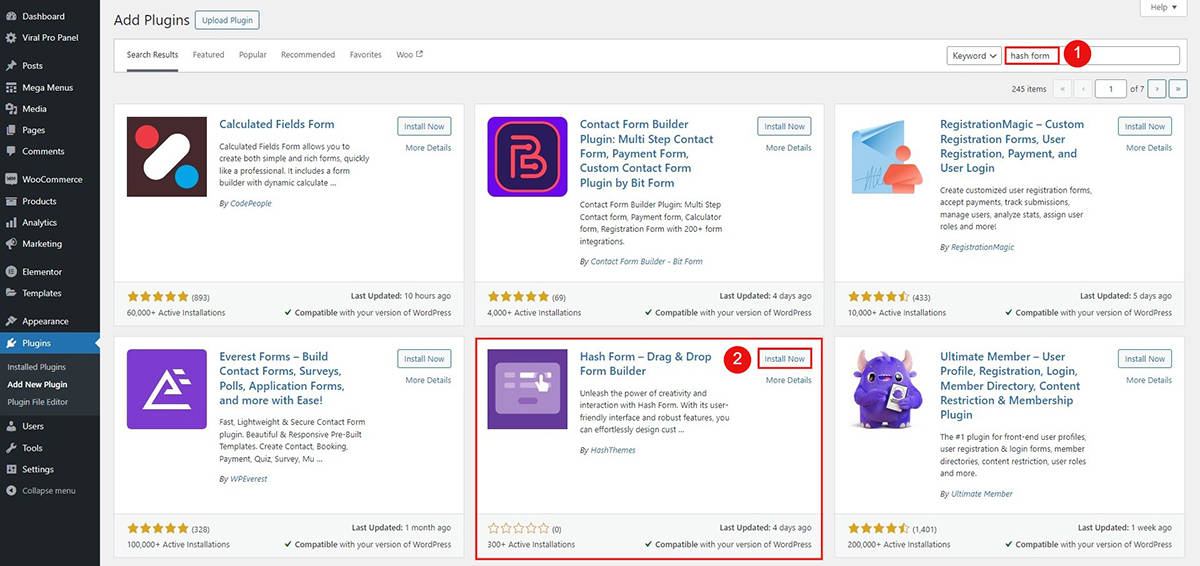1200x566 pixels.
Task: Open Installed Plugins submenu item
Action: 37,367
